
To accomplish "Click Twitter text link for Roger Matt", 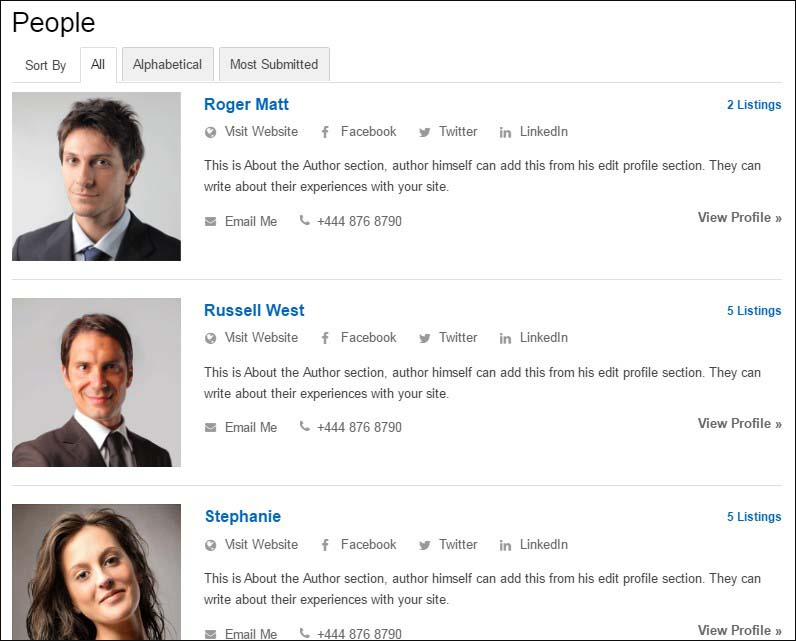I will pos(458,131).
